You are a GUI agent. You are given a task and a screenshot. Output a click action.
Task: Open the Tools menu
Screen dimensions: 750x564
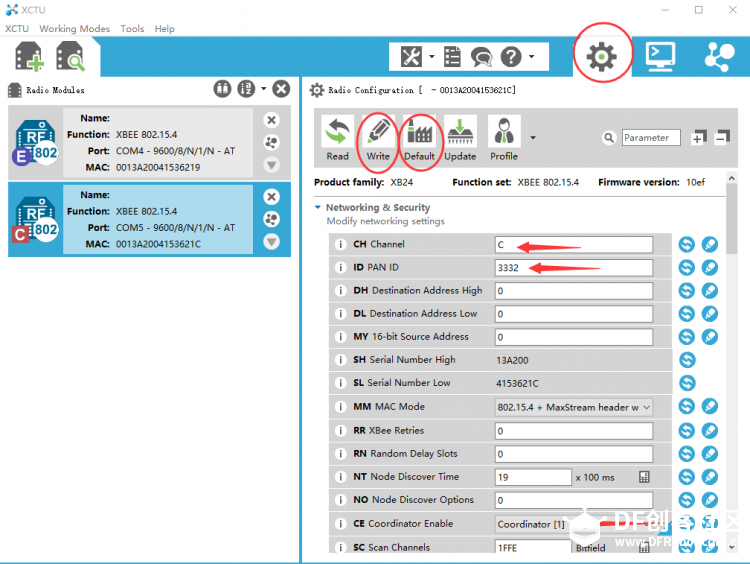[132, 29]
